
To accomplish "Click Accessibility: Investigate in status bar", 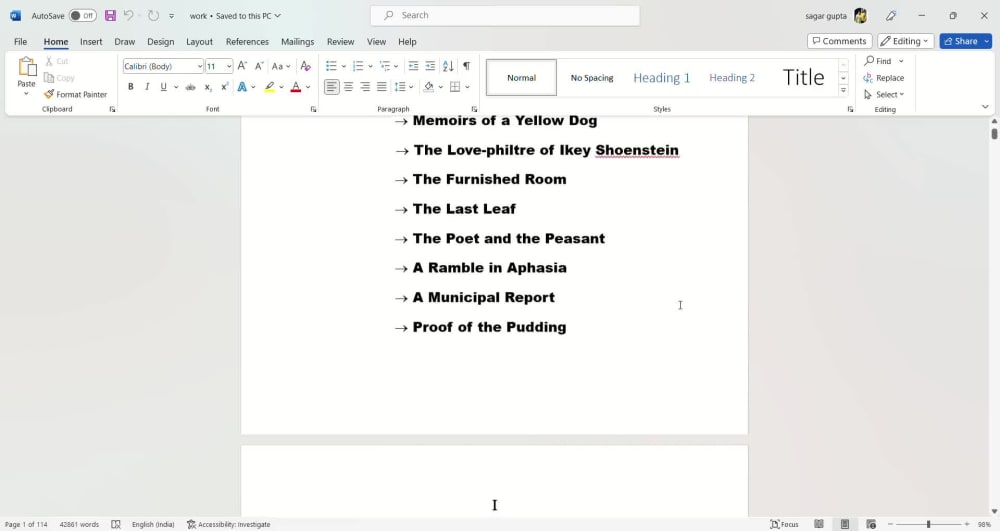I will point(228,524).
